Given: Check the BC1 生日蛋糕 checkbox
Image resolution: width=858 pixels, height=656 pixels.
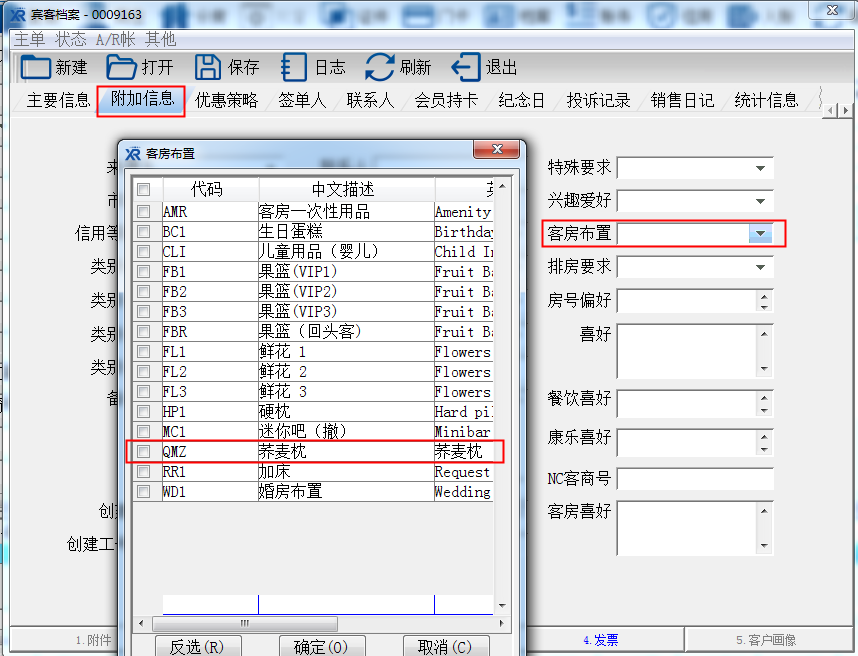Looking at the screenshot, I should 143,231.
